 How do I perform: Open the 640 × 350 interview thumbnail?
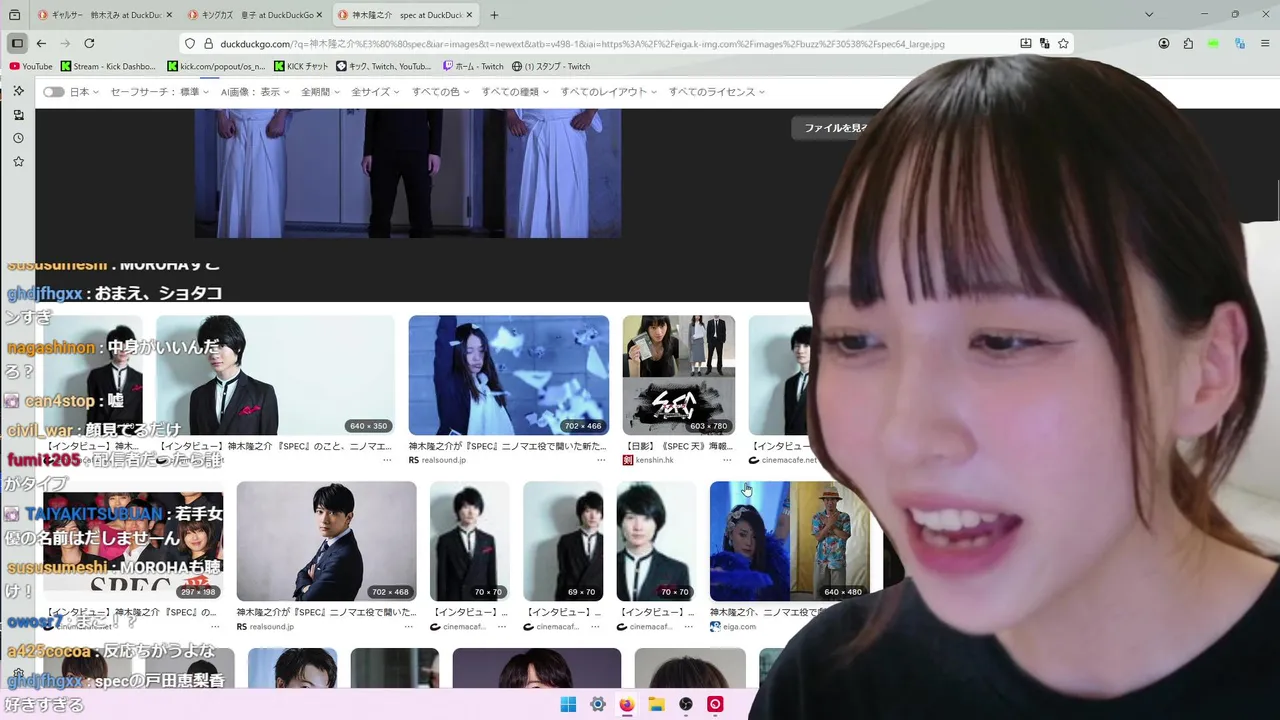[x=275, y=375]
